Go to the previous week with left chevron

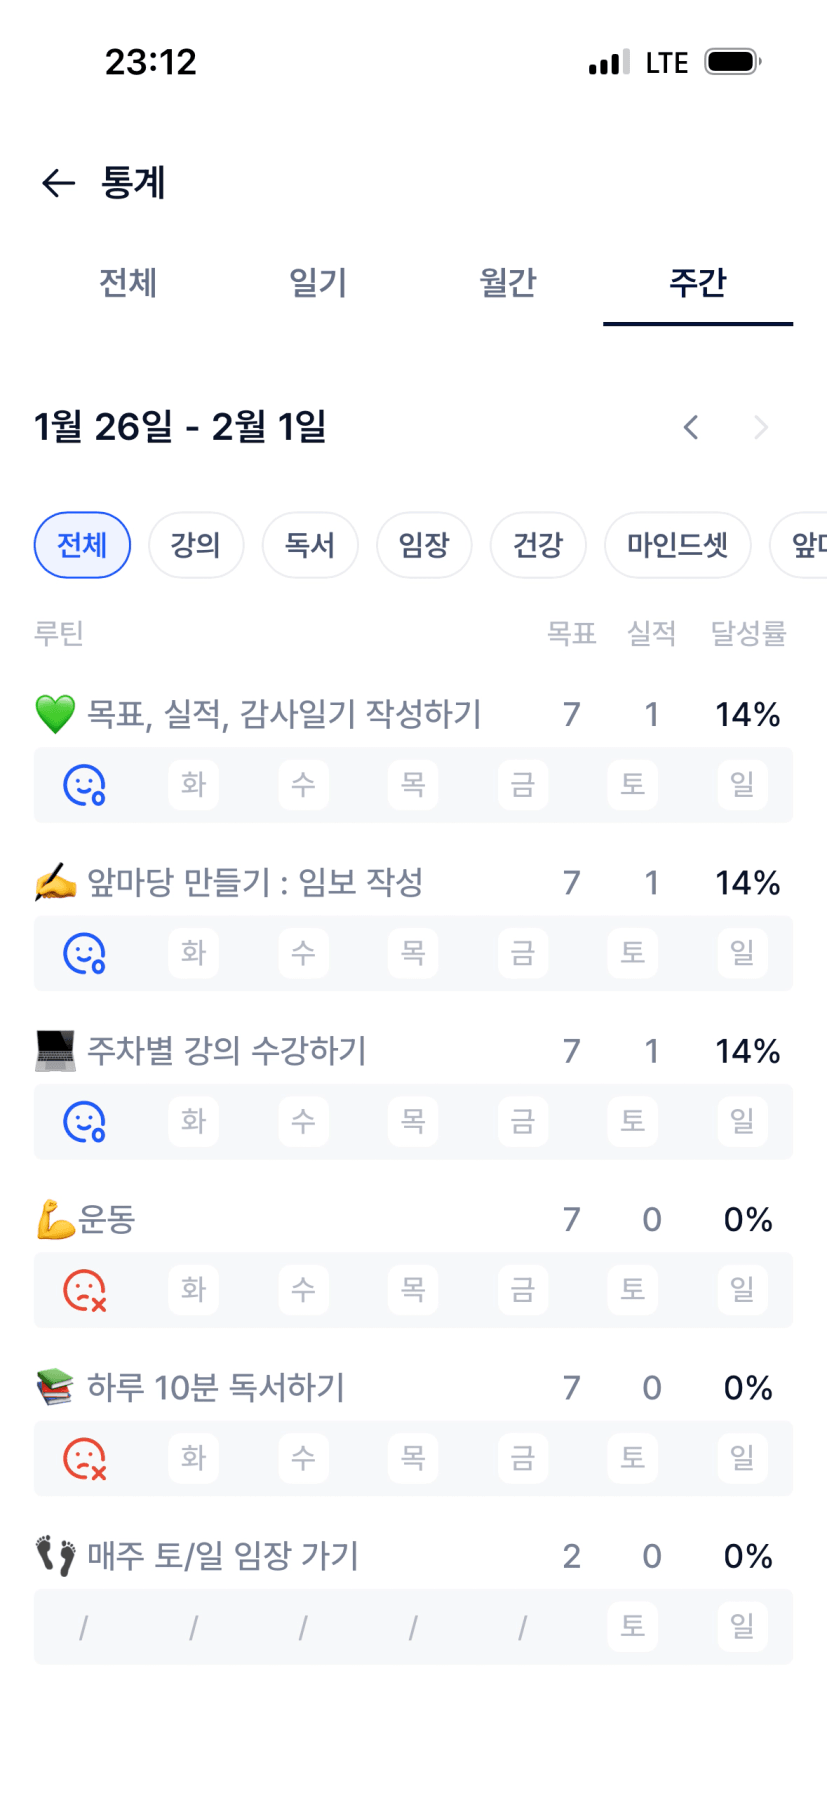[691, 428]
